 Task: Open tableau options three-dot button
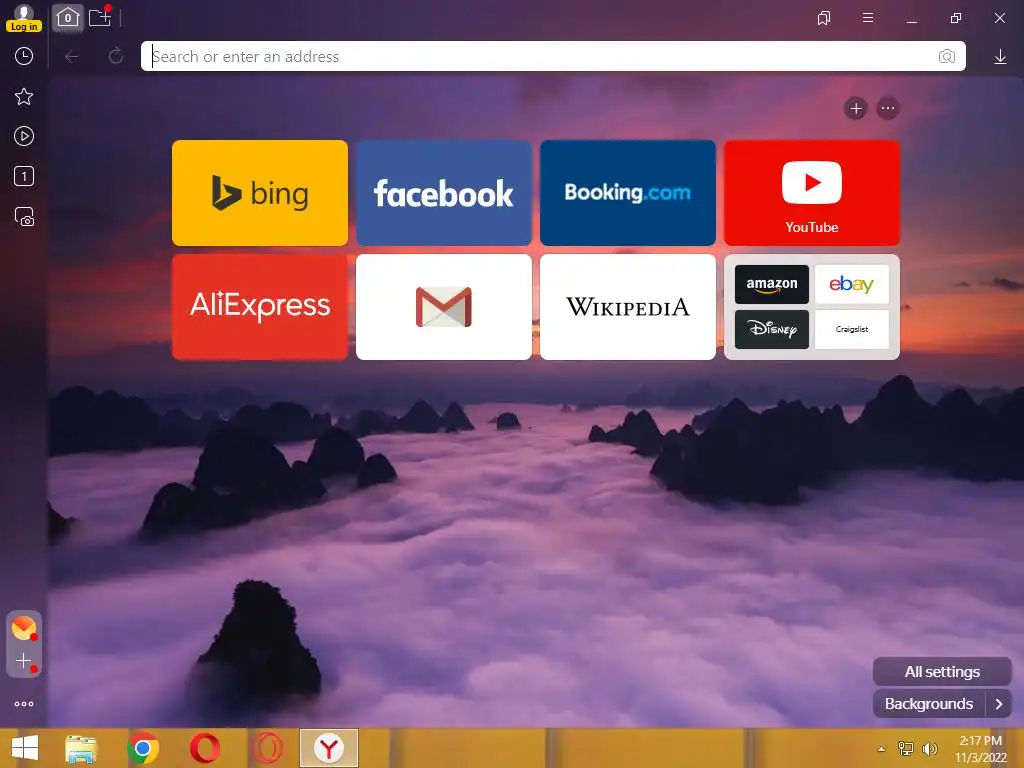887,108
